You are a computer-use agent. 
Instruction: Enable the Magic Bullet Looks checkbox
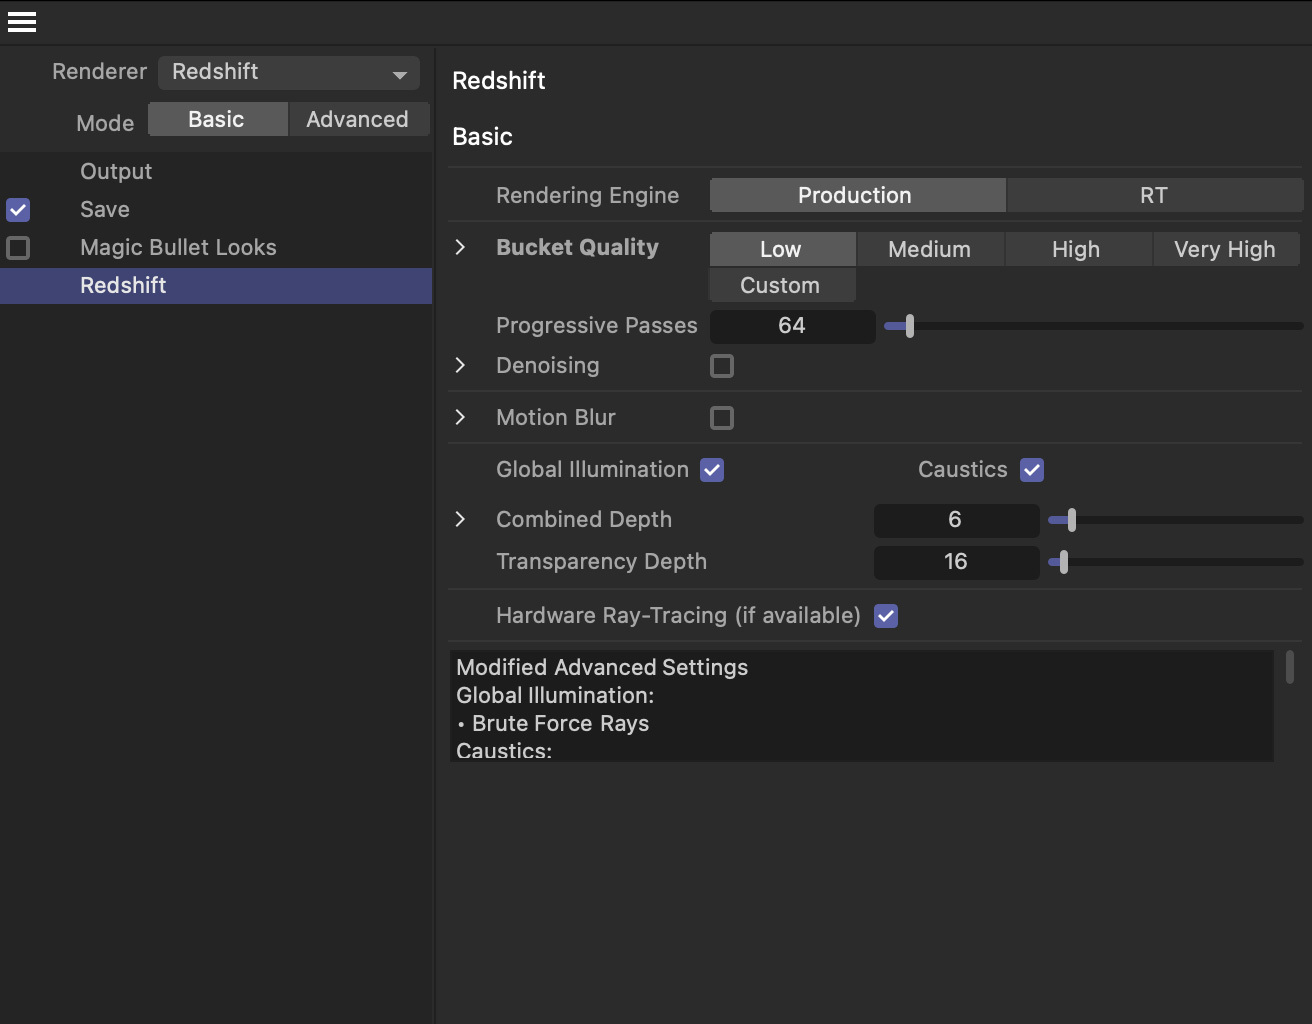click(x=18, y=247)
